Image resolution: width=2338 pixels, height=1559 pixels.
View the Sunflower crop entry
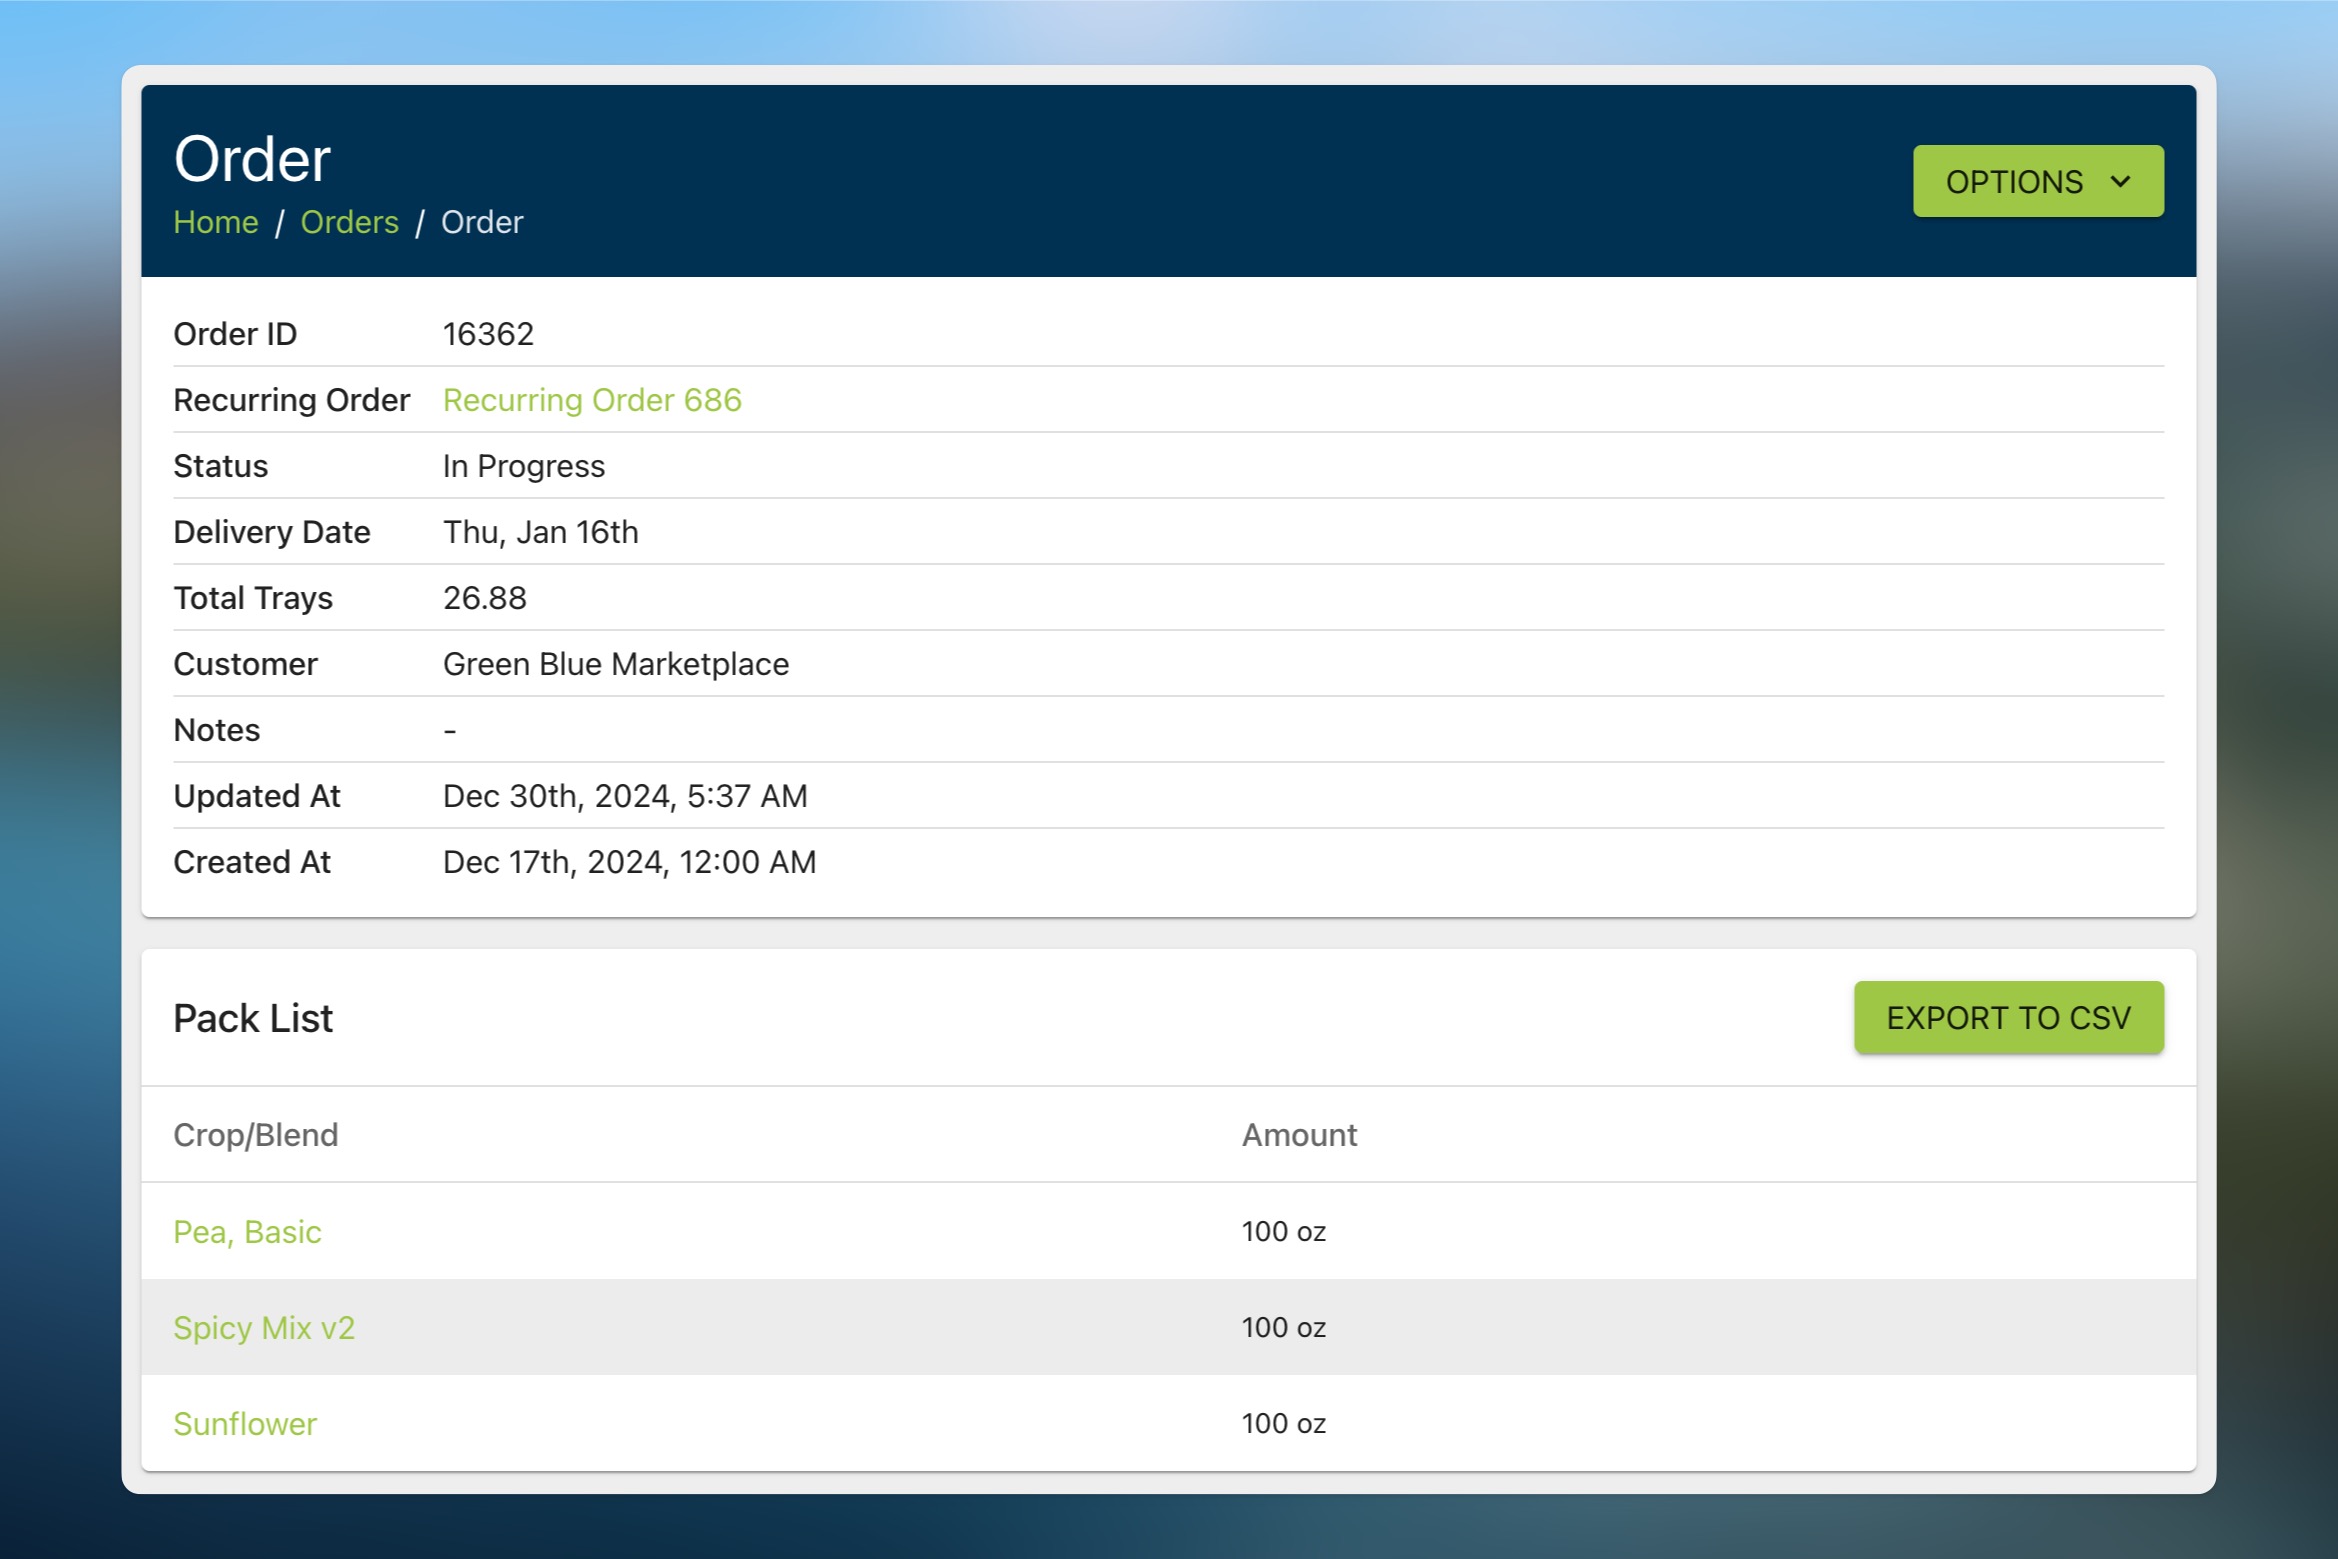tap(245, 1423)
